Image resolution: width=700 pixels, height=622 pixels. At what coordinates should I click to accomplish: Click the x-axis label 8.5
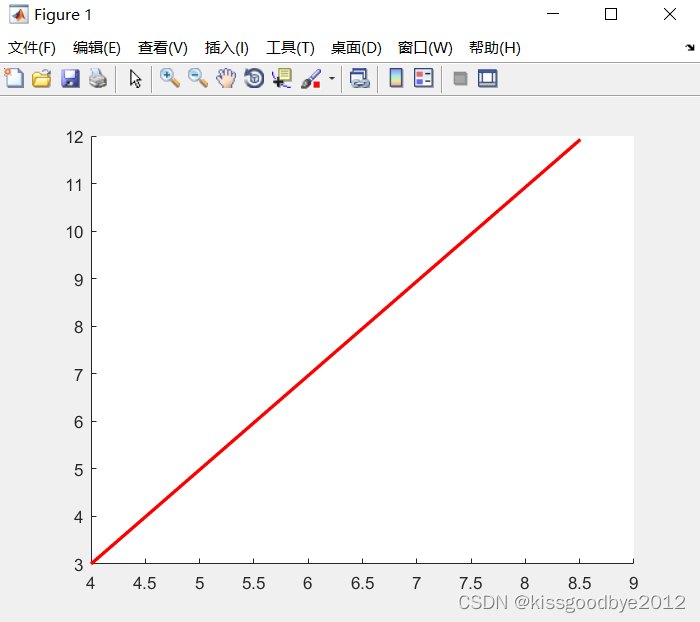(579, 583)
